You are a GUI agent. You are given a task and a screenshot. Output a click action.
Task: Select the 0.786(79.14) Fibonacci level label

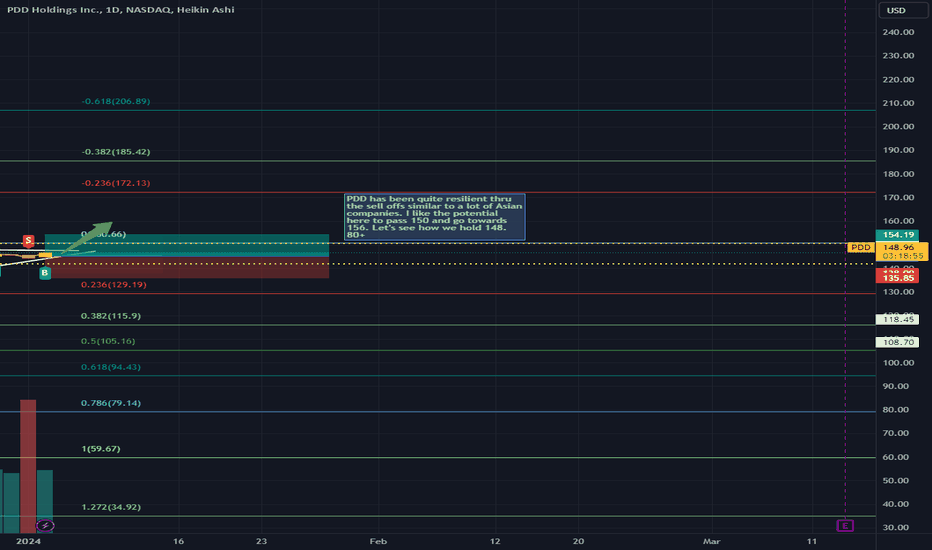tap(111, 403)
